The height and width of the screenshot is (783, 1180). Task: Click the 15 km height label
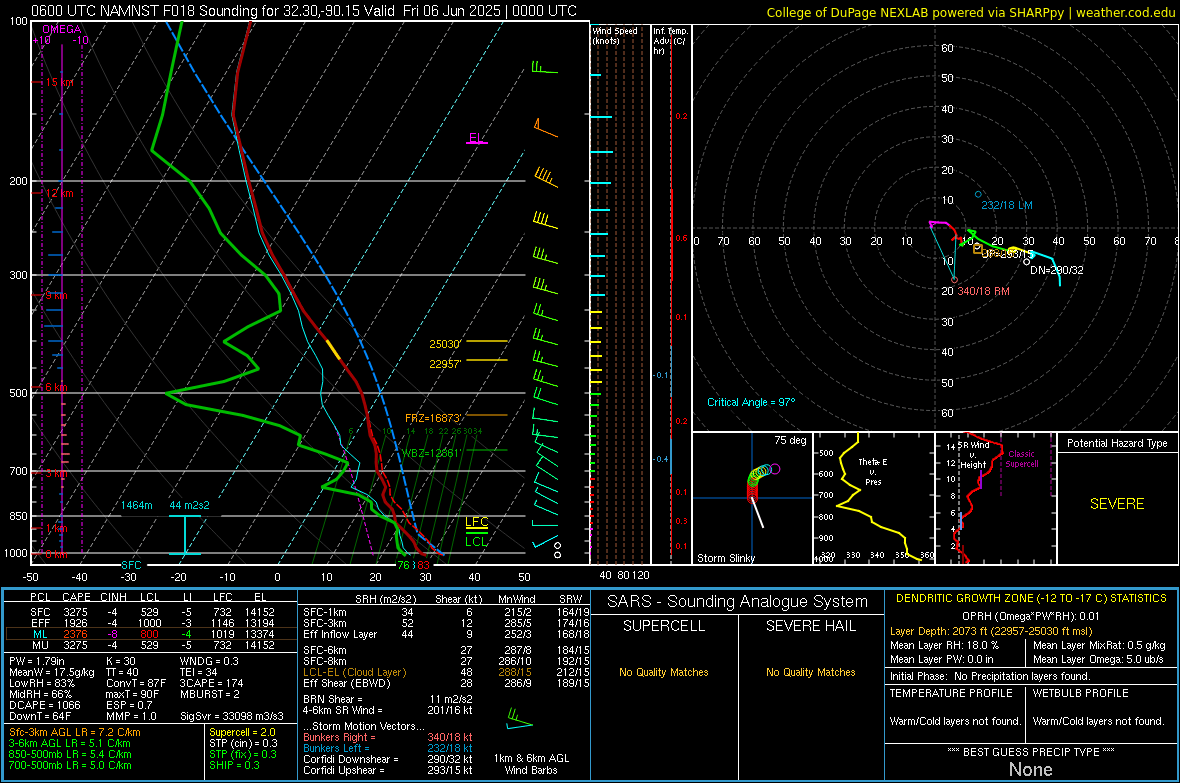(x=59, y=82)
